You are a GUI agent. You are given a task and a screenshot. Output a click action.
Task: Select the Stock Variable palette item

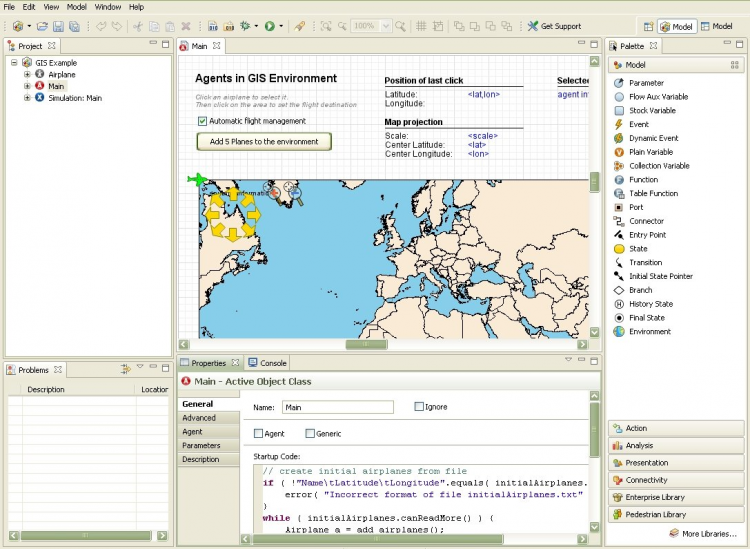click(x=651, y=110)
